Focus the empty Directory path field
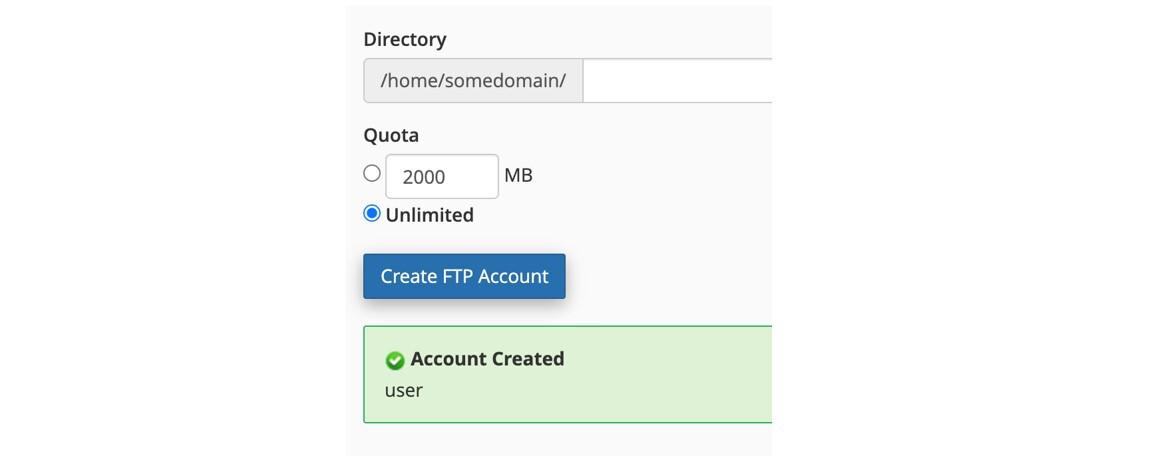 coord(677,80)
